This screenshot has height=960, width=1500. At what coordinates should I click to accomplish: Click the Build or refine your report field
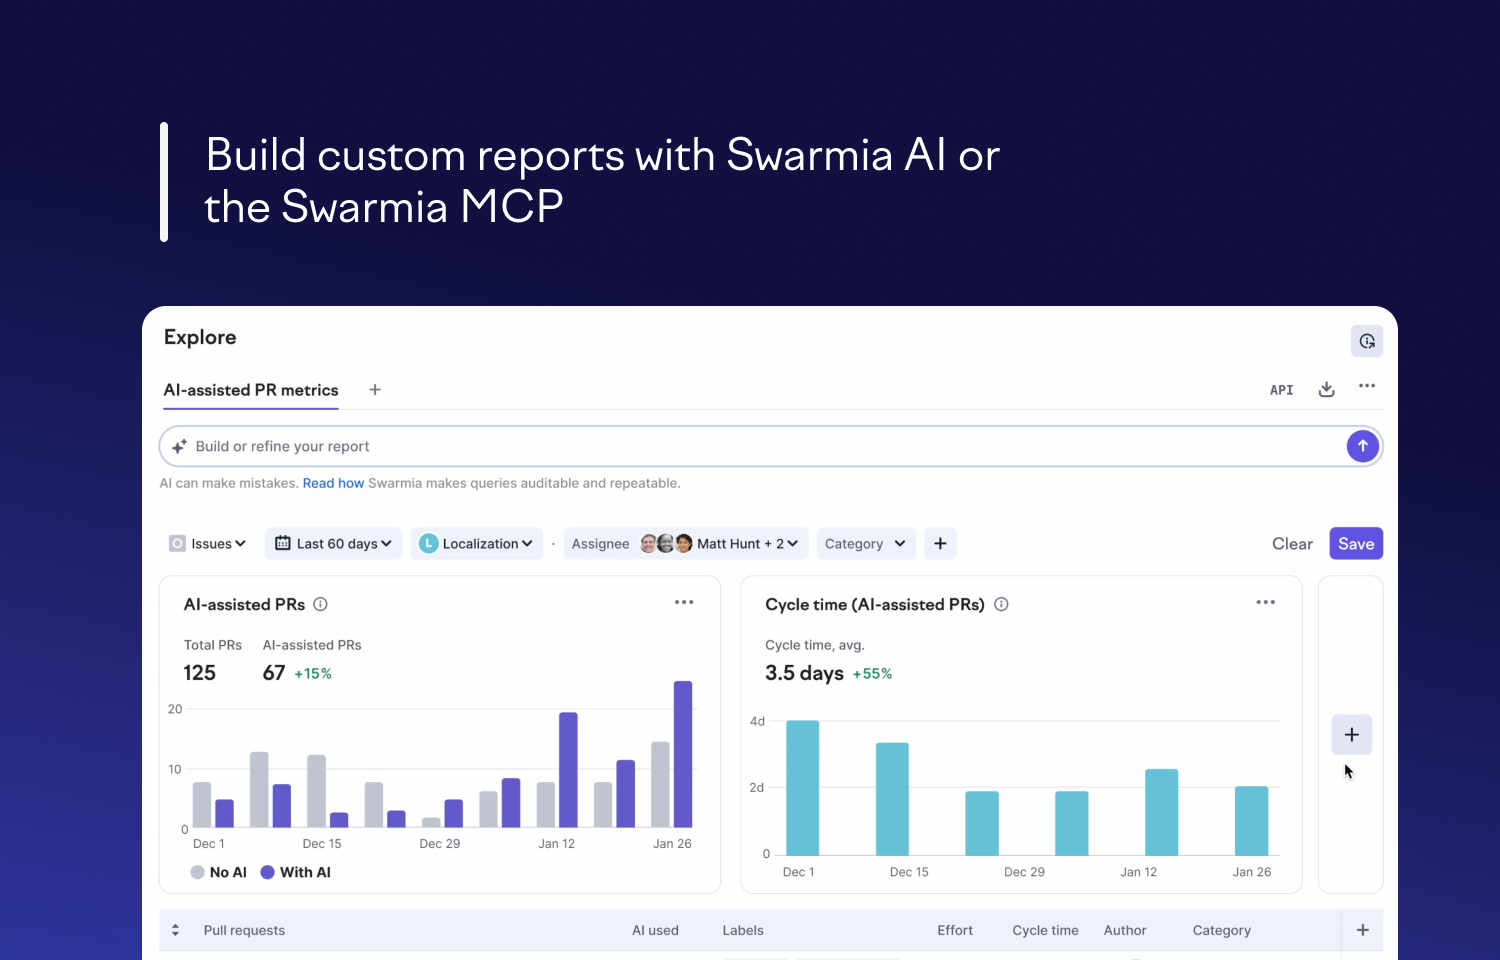pyautogui.click(x=770, y=446)
